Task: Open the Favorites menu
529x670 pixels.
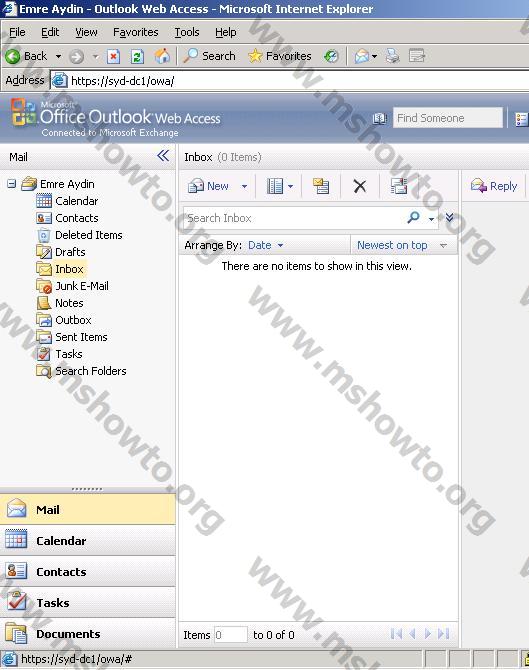Action: [x=135, y=32]
